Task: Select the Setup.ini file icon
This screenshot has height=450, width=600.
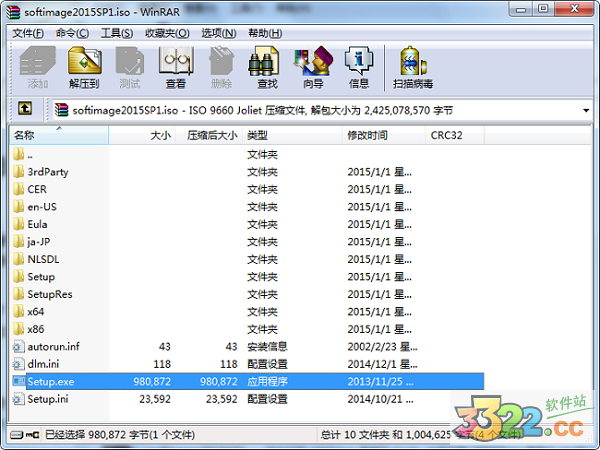Action: (x=18, y=399)
